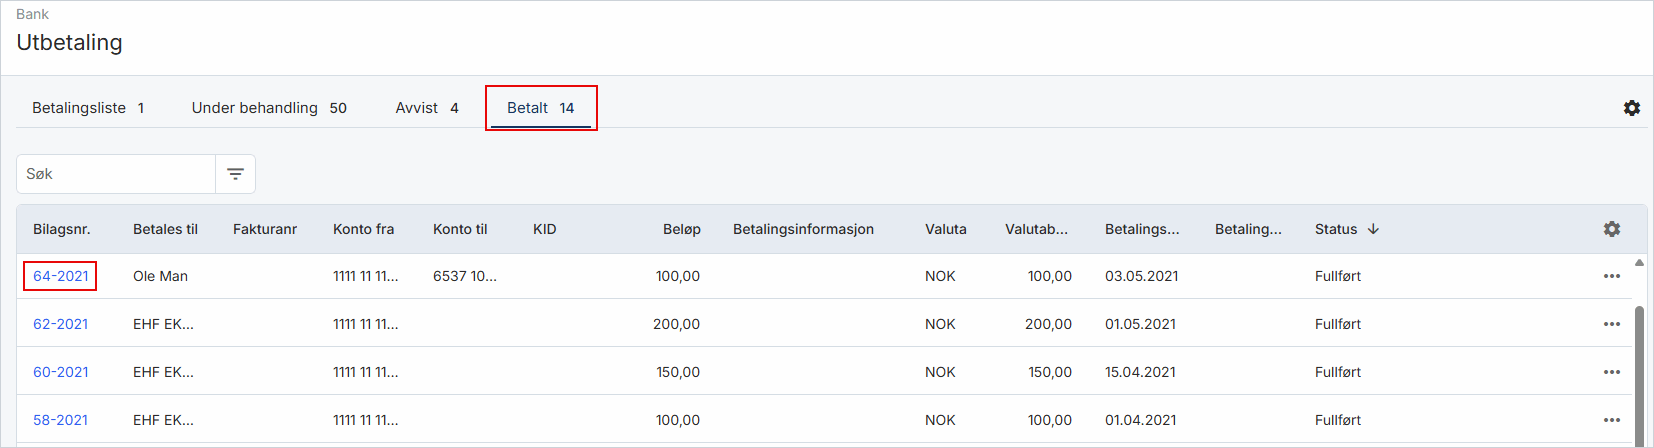Open the Avvist tab

[427, 108]
